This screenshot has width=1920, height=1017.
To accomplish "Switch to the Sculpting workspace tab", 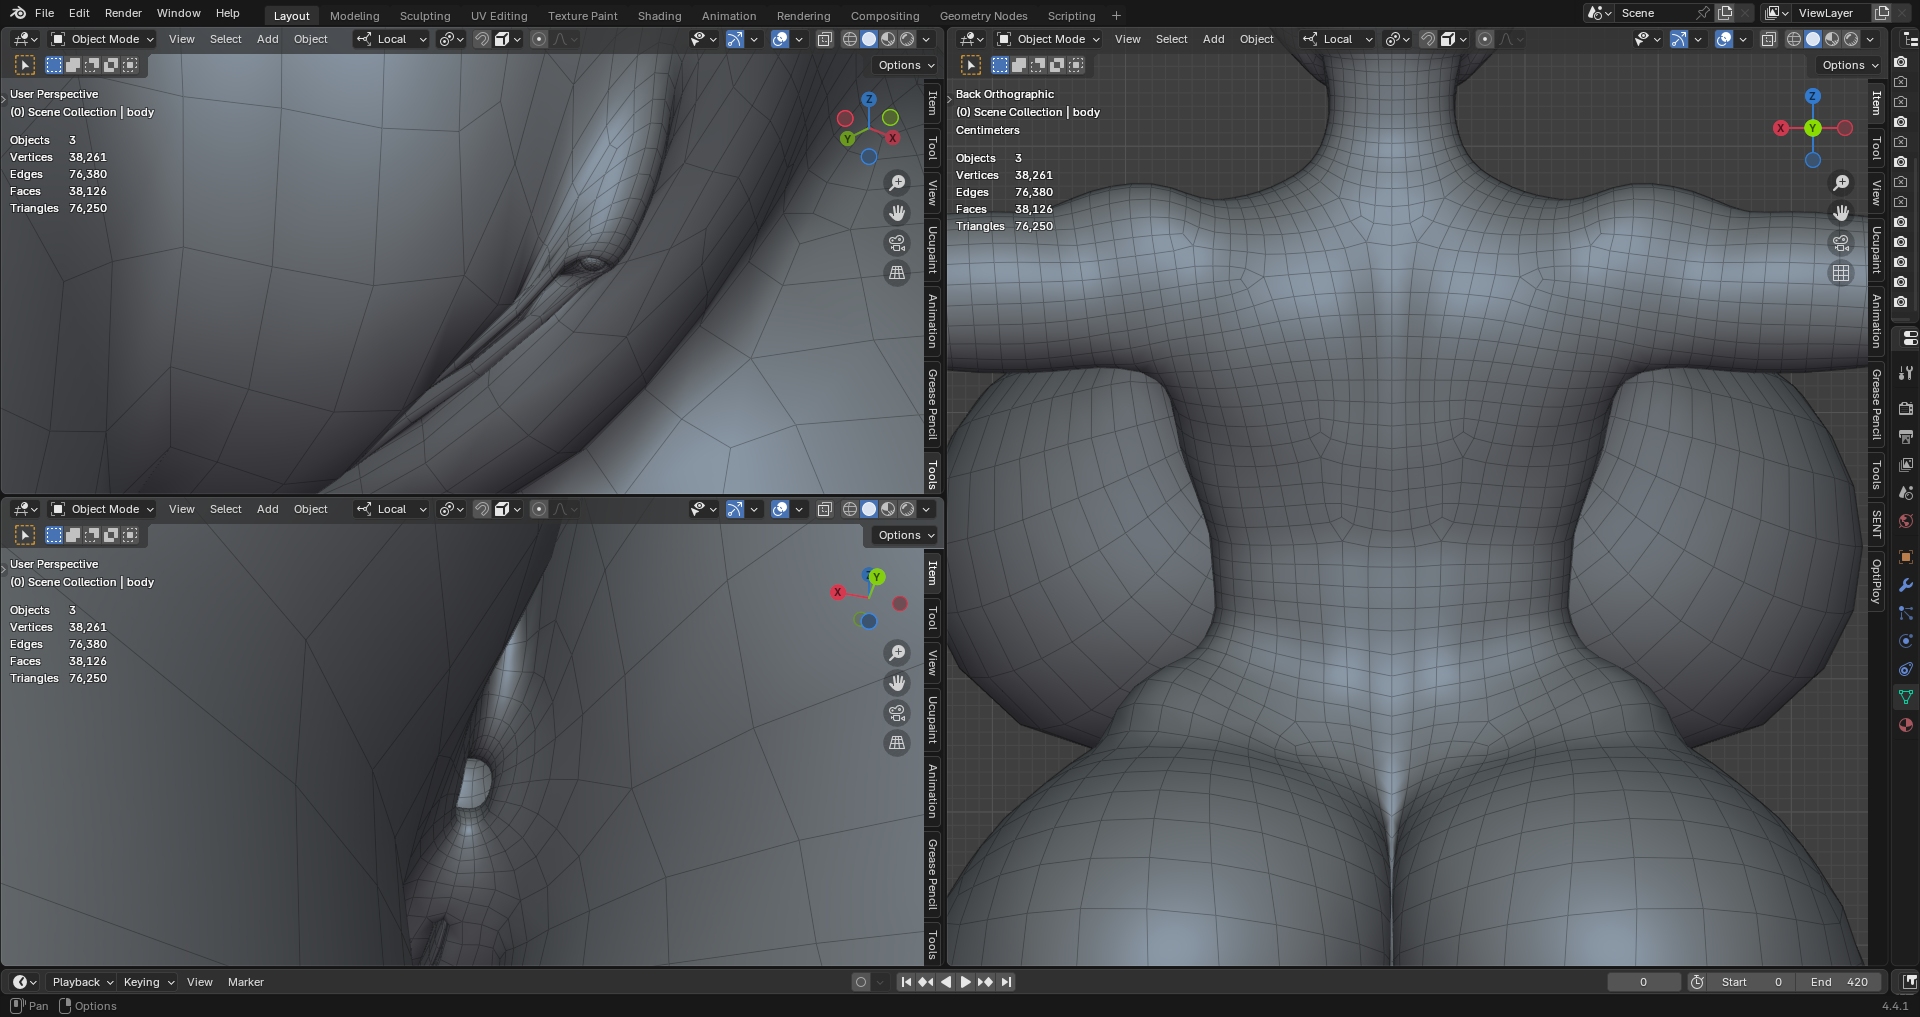I will coord(424,16).
